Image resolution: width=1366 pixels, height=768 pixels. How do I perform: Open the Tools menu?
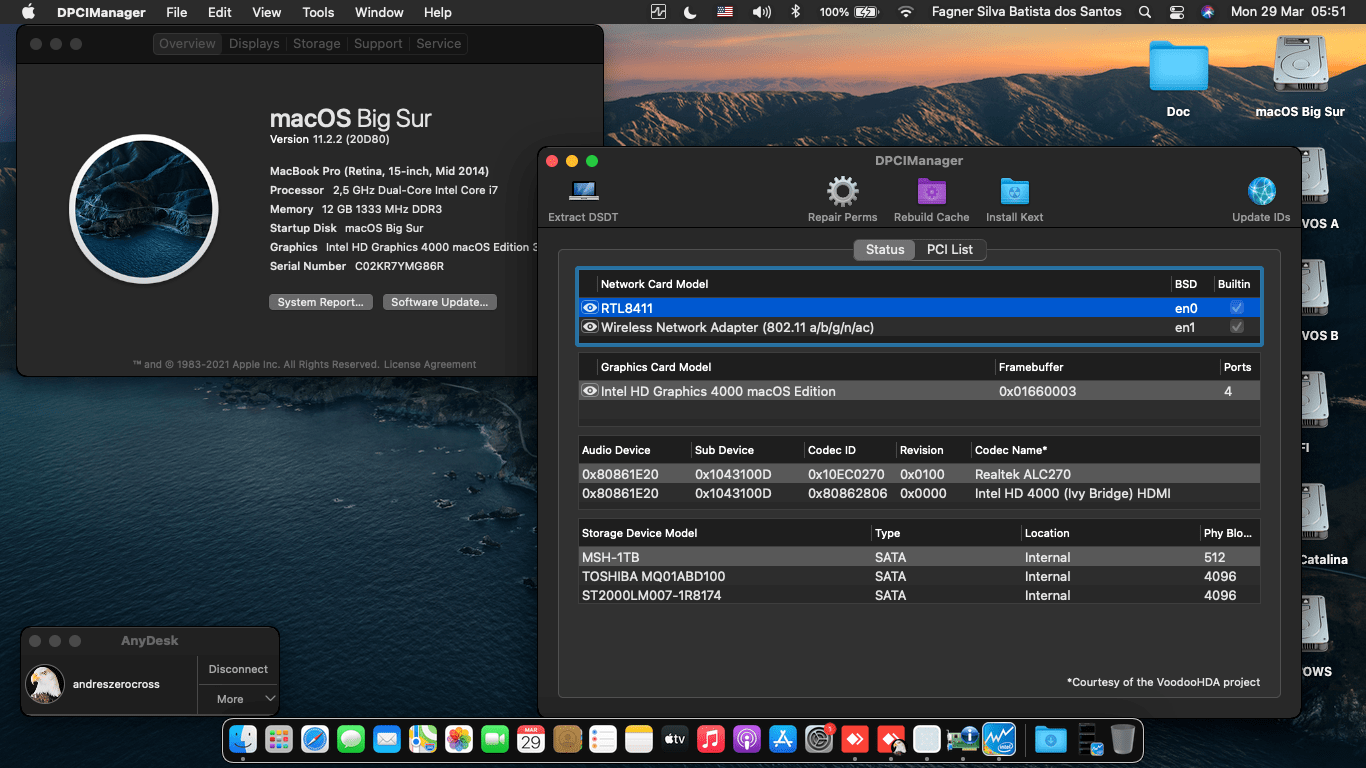click(318, 12)
